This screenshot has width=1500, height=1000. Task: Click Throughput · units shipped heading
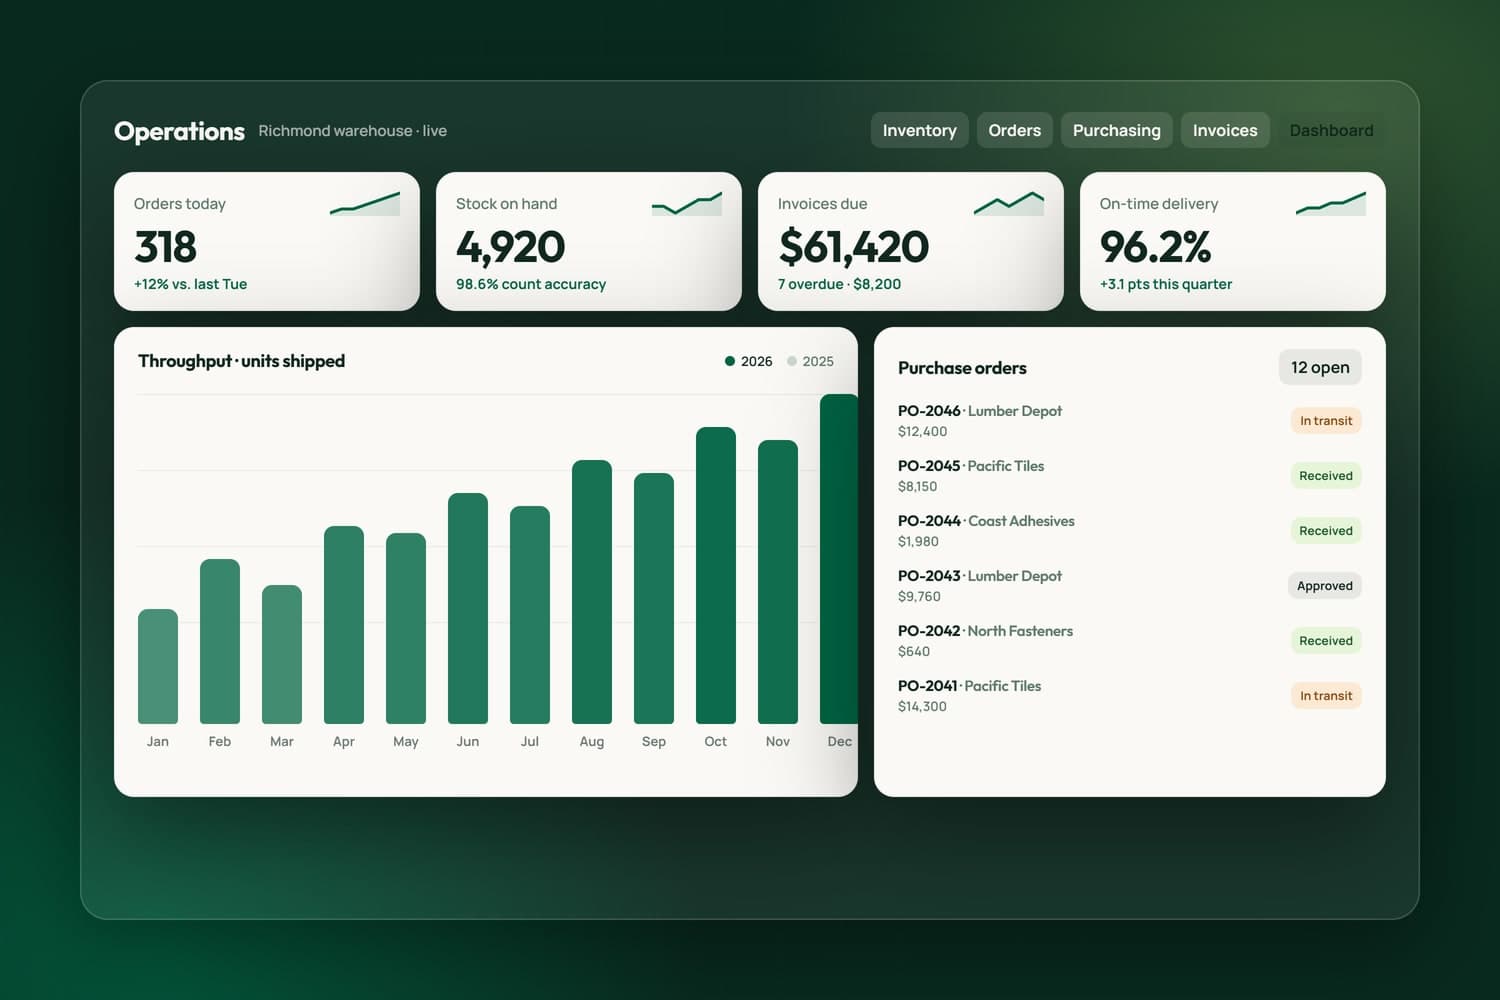[241, 361]
